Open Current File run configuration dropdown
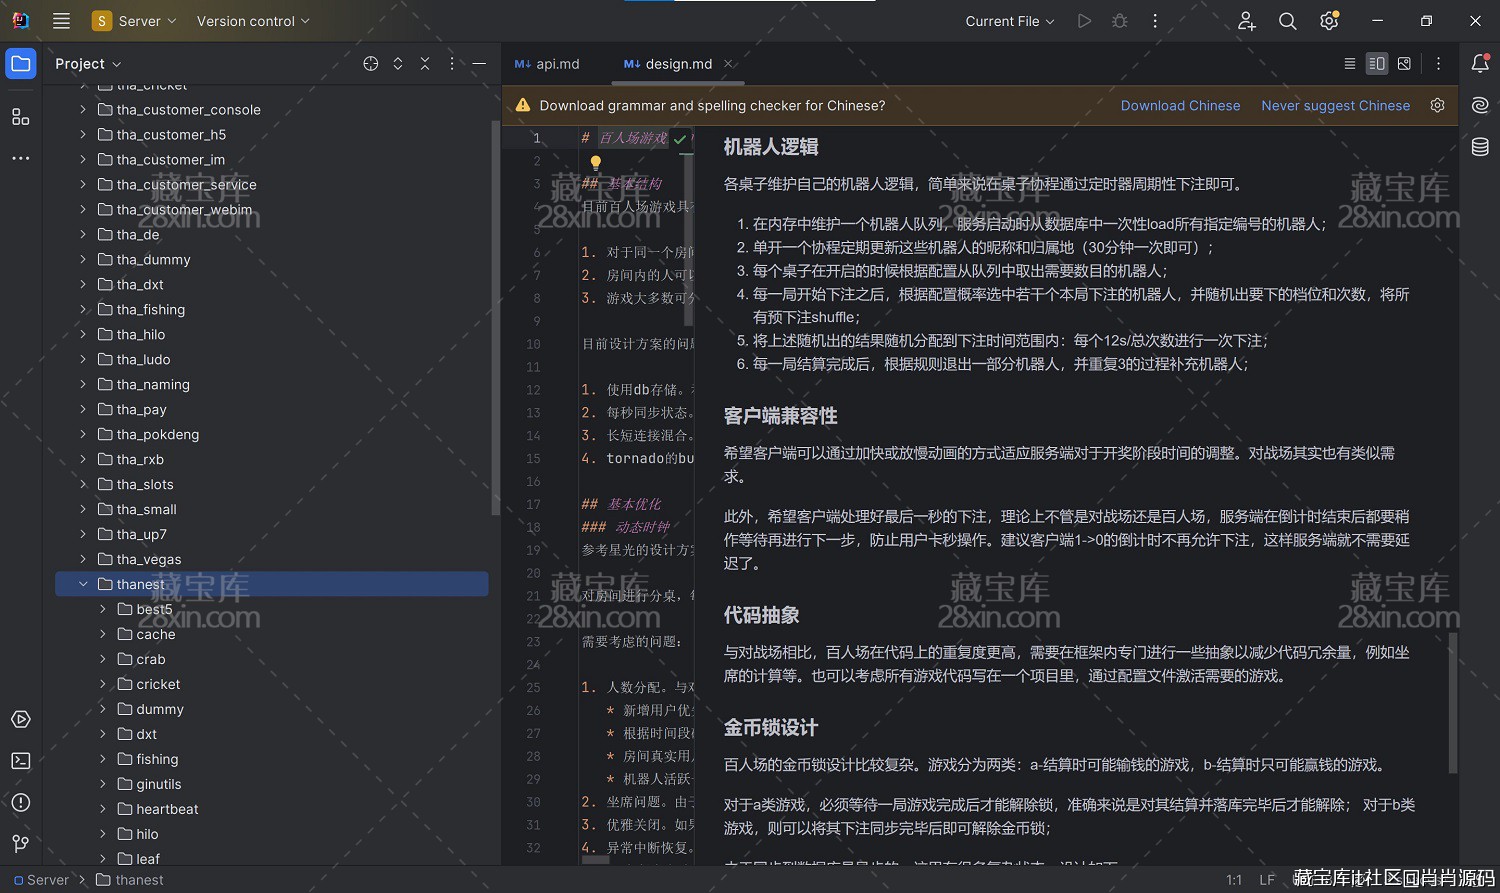This screenshot has height=893, width=1500. 1010,21
